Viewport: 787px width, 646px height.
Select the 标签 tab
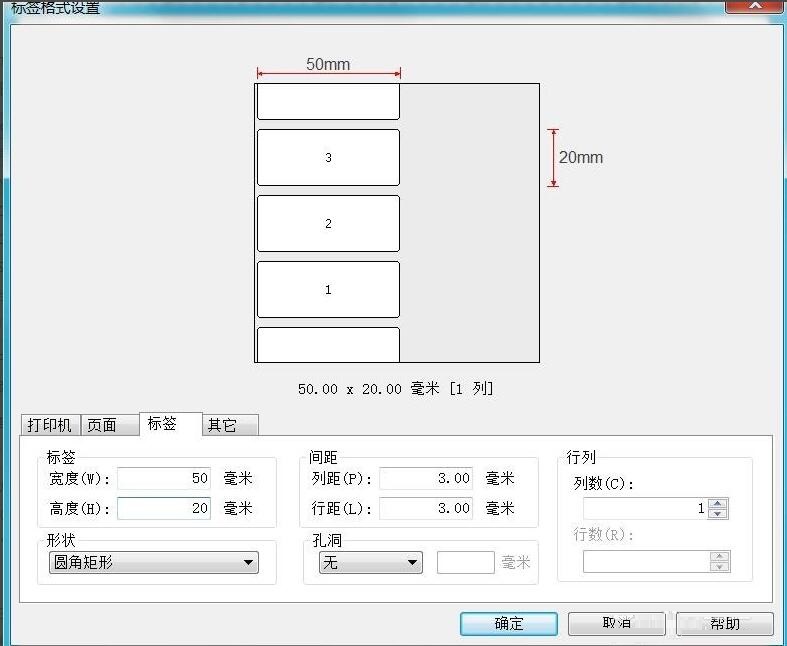[x=171, y=424]
